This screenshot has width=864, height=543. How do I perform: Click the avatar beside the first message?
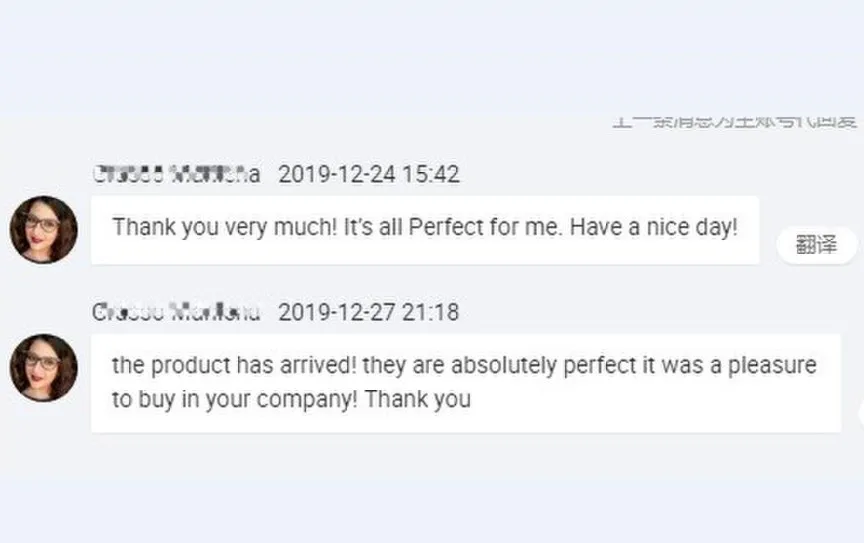[43, 230]
